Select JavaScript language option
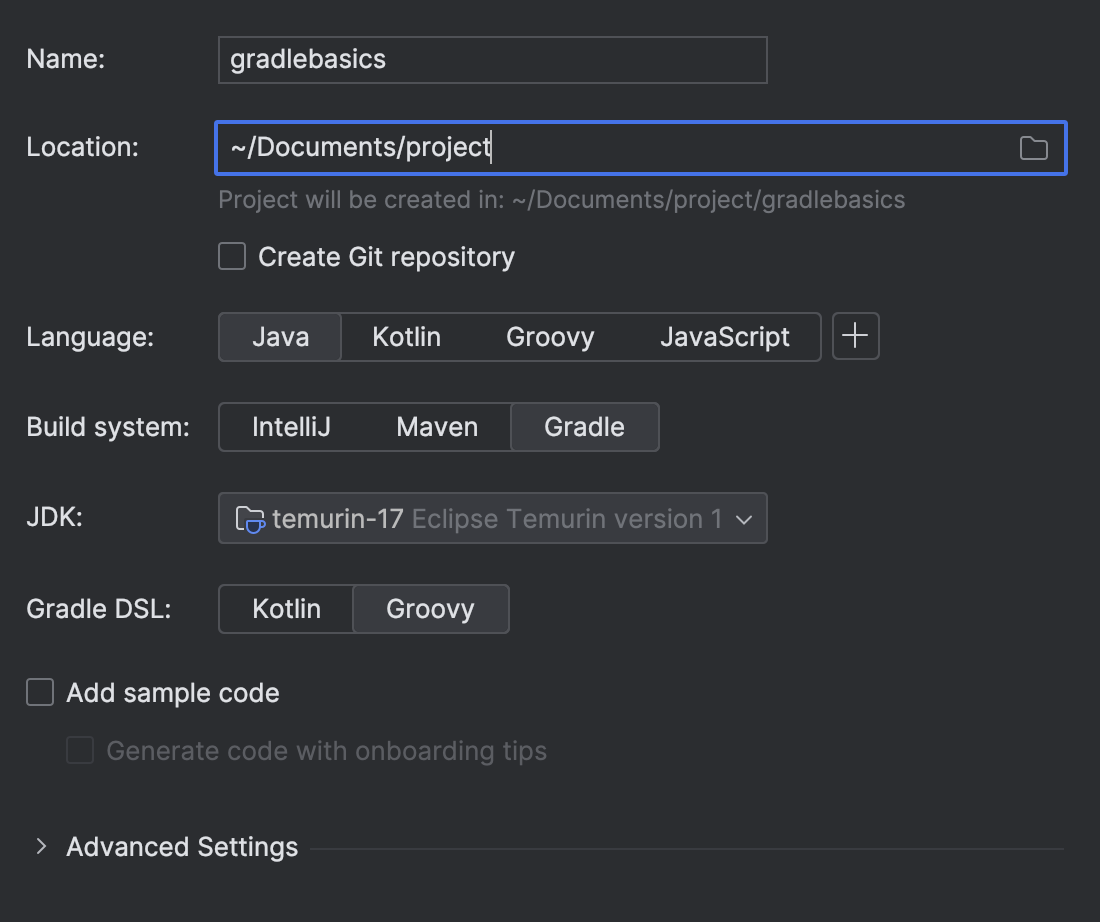The image size is (1100, 922). tap(724, 337)
